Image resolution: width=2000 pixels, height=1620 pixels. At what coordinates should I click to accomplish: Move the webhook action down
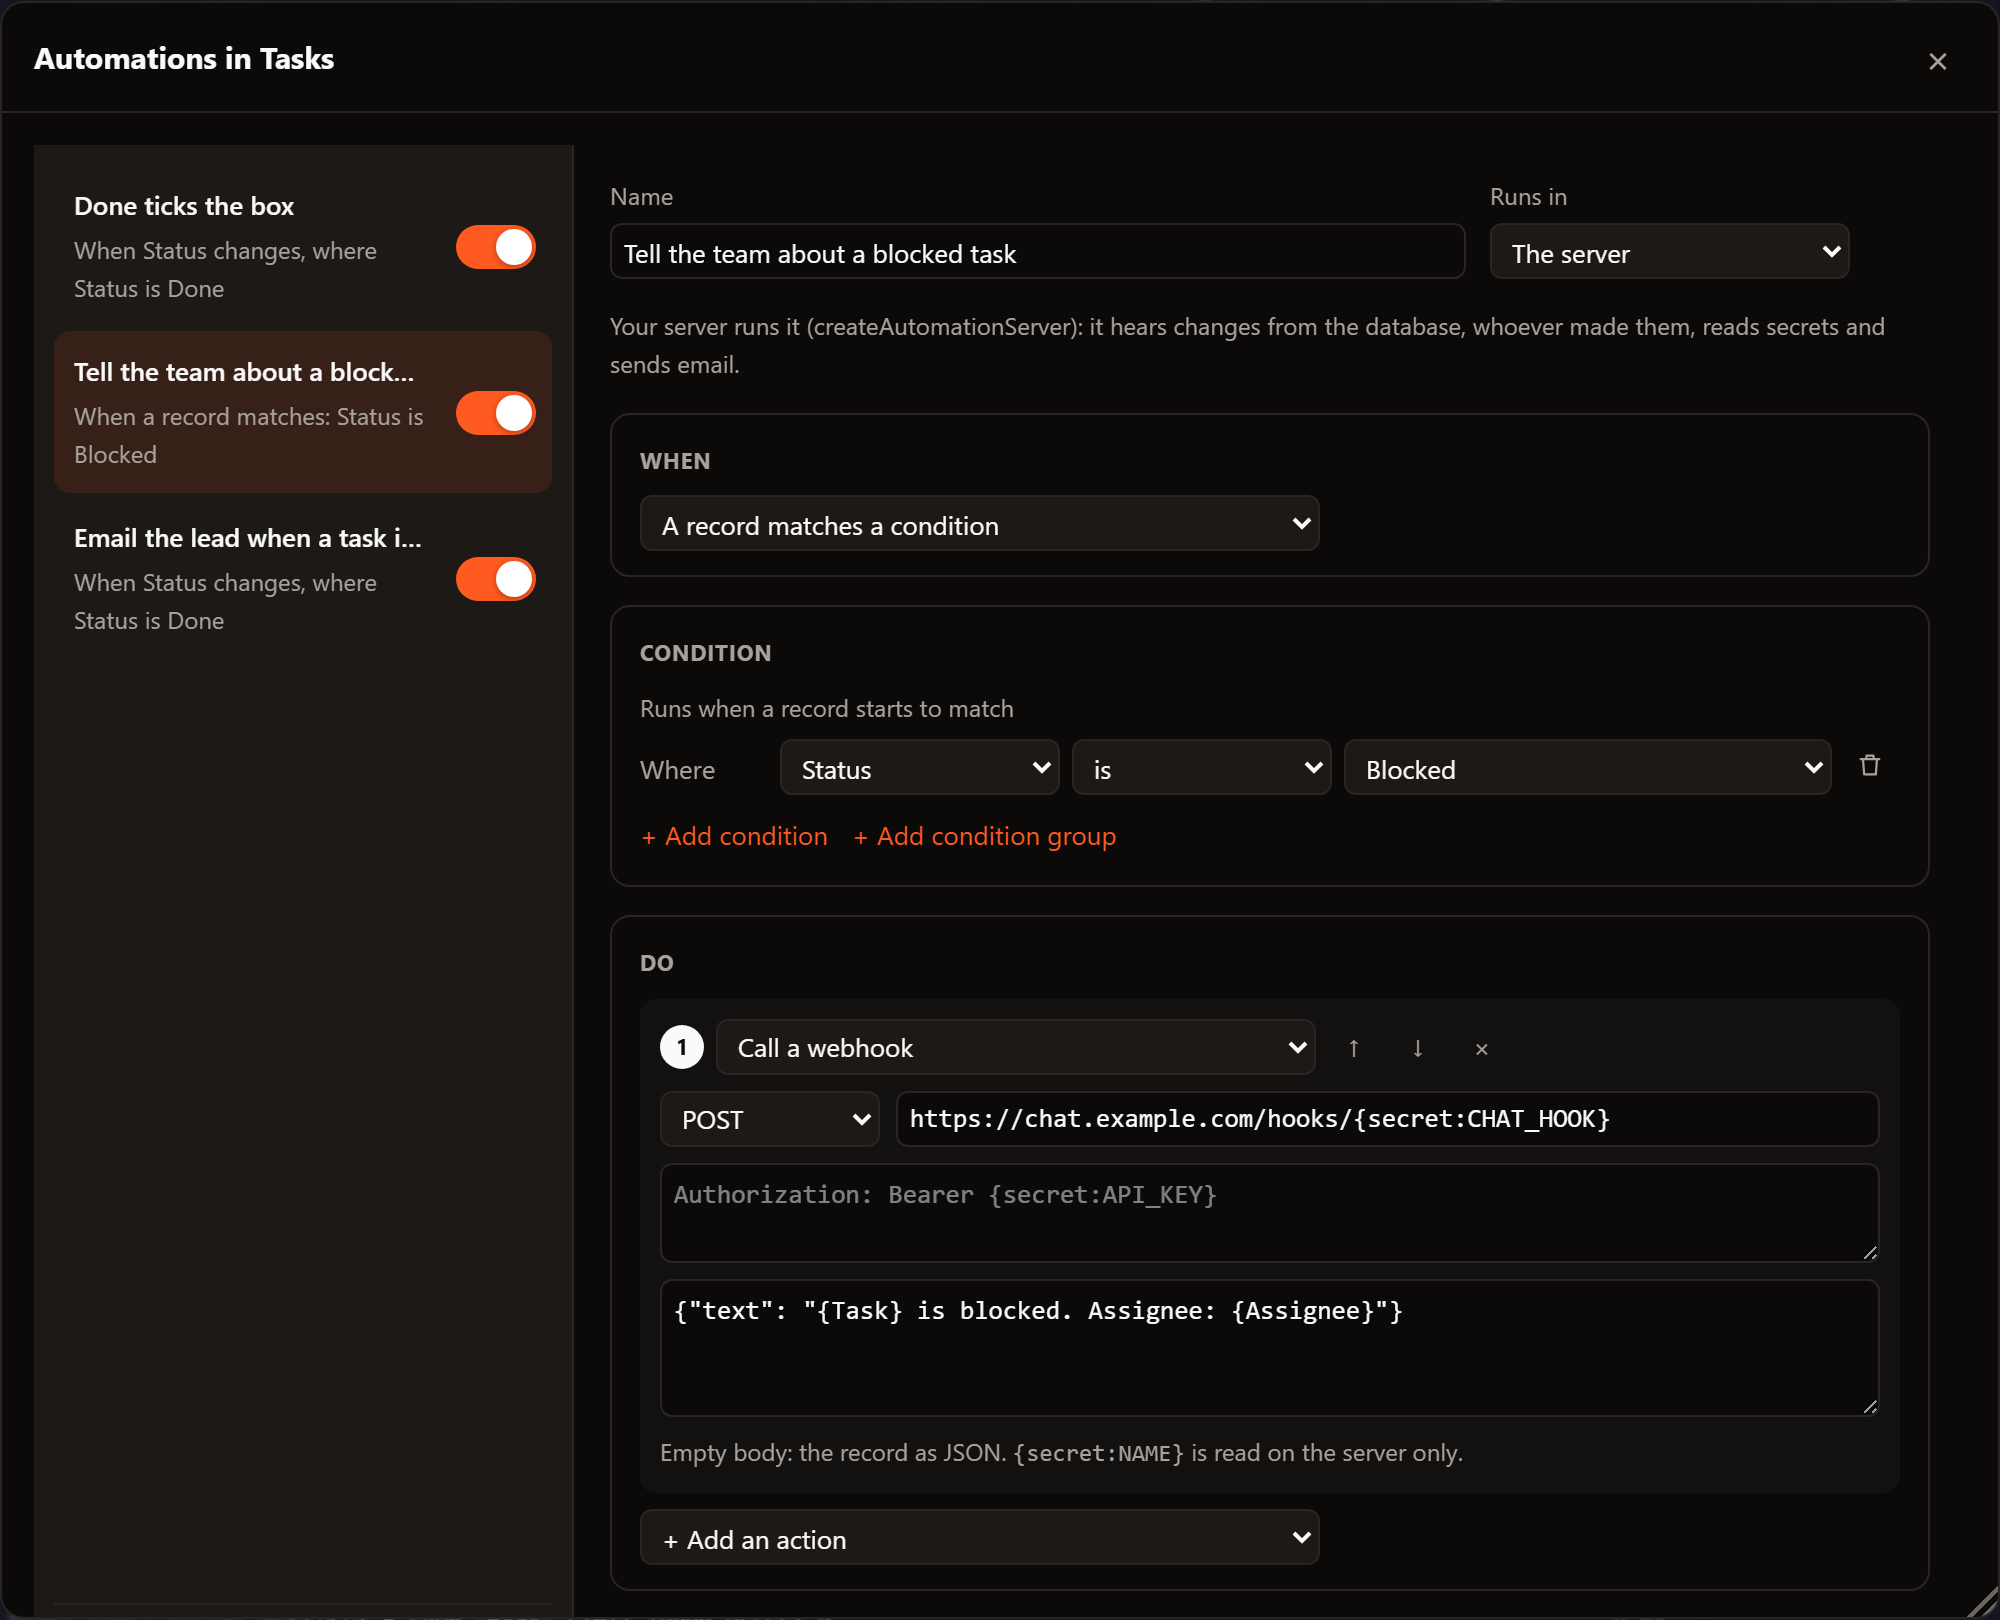pos(1417,1048)
